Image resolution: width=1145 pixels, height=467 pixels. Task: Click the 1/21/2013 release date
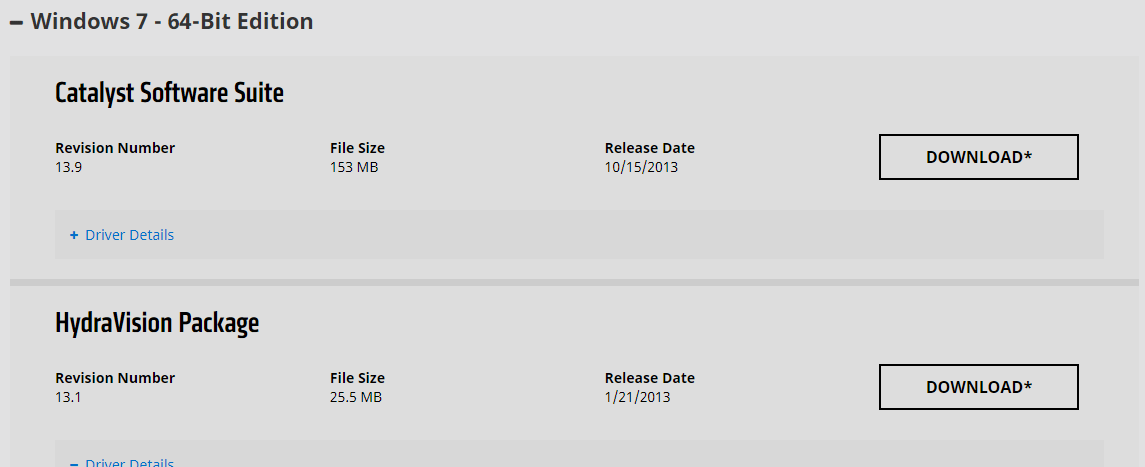(637, 397)
